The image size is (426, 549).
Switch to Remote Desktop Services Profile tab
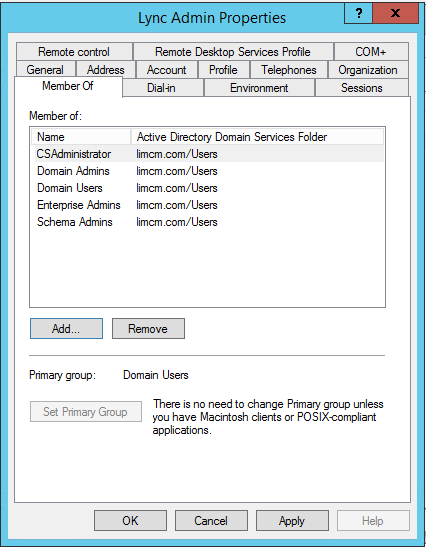point(233,52)
